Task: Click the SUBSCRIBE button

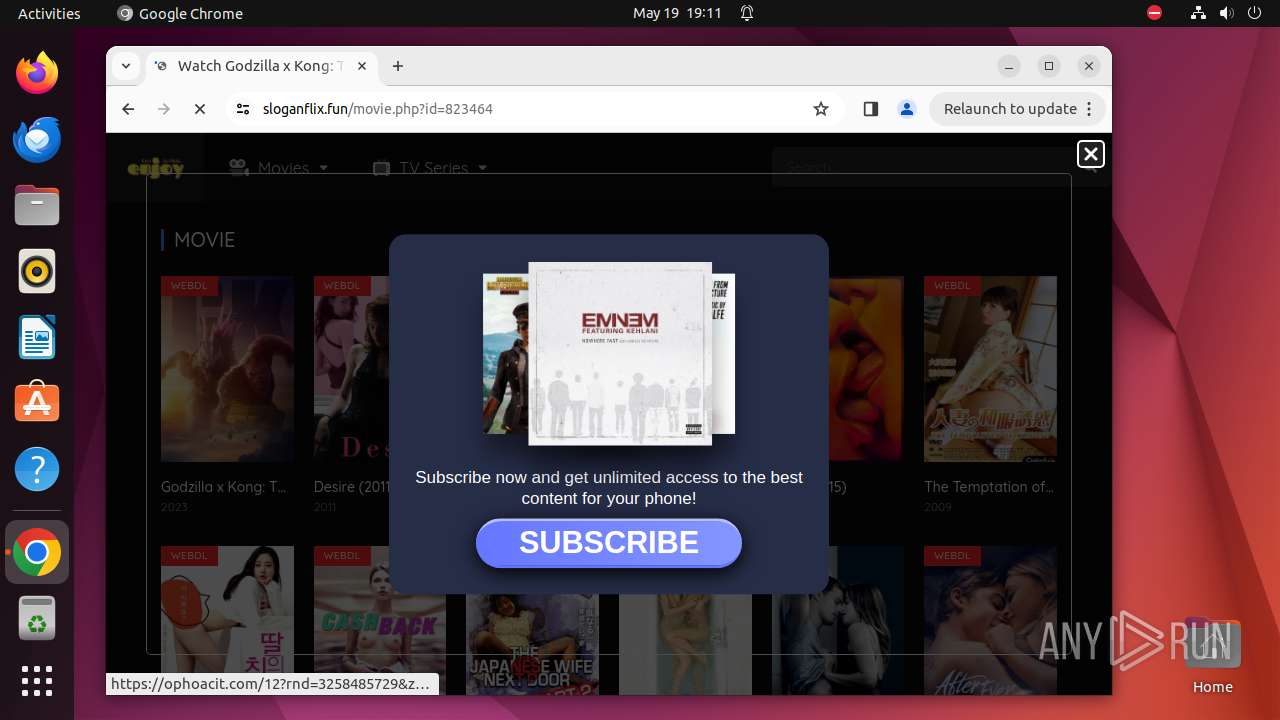Action: point(609,543)
